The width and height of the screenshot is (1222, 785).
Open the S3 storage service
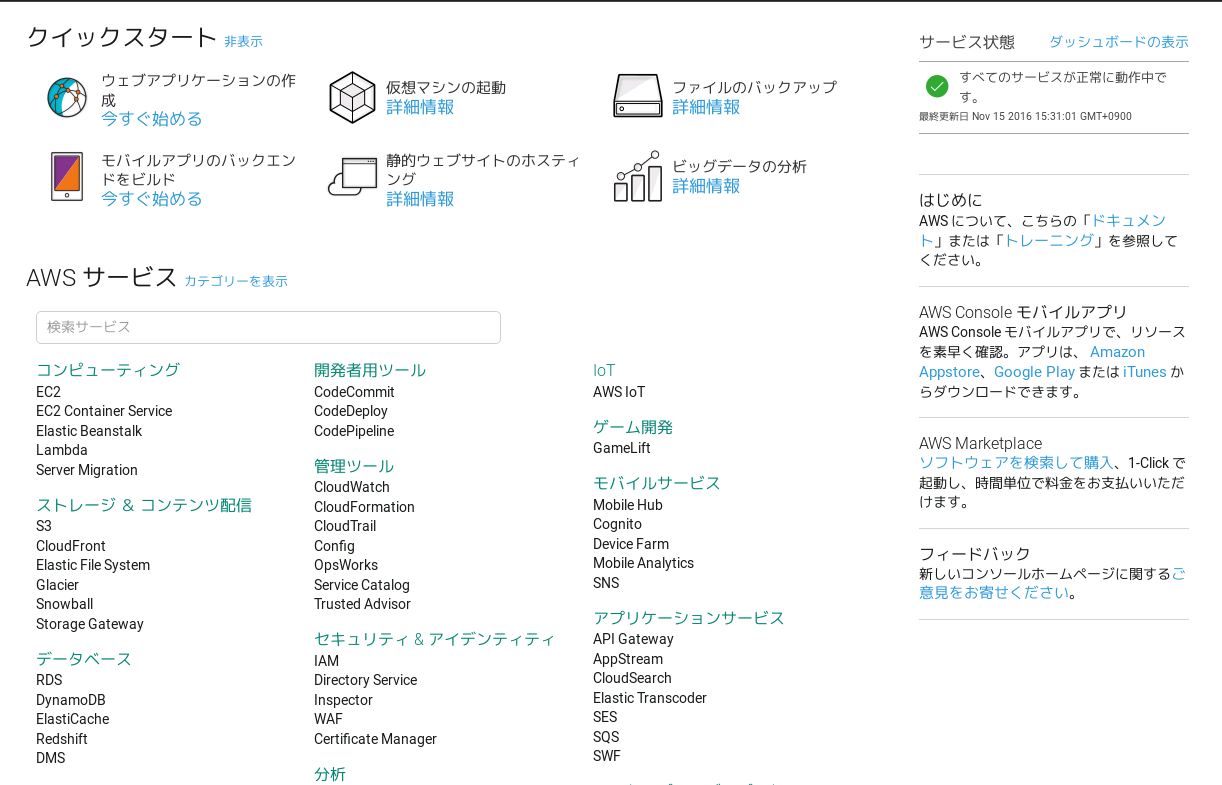pos(44,526)
